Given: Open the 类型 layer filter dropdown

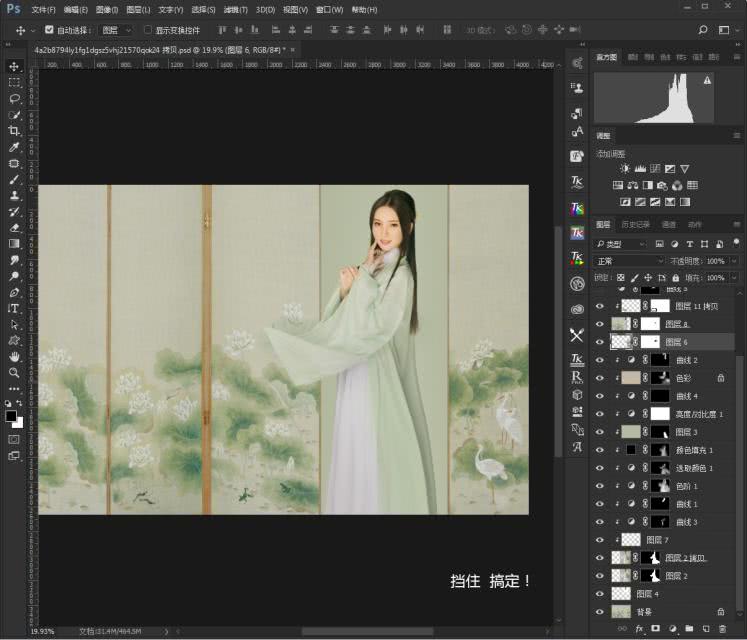Looking at the screenshot, I should click(x=621, y=244).
